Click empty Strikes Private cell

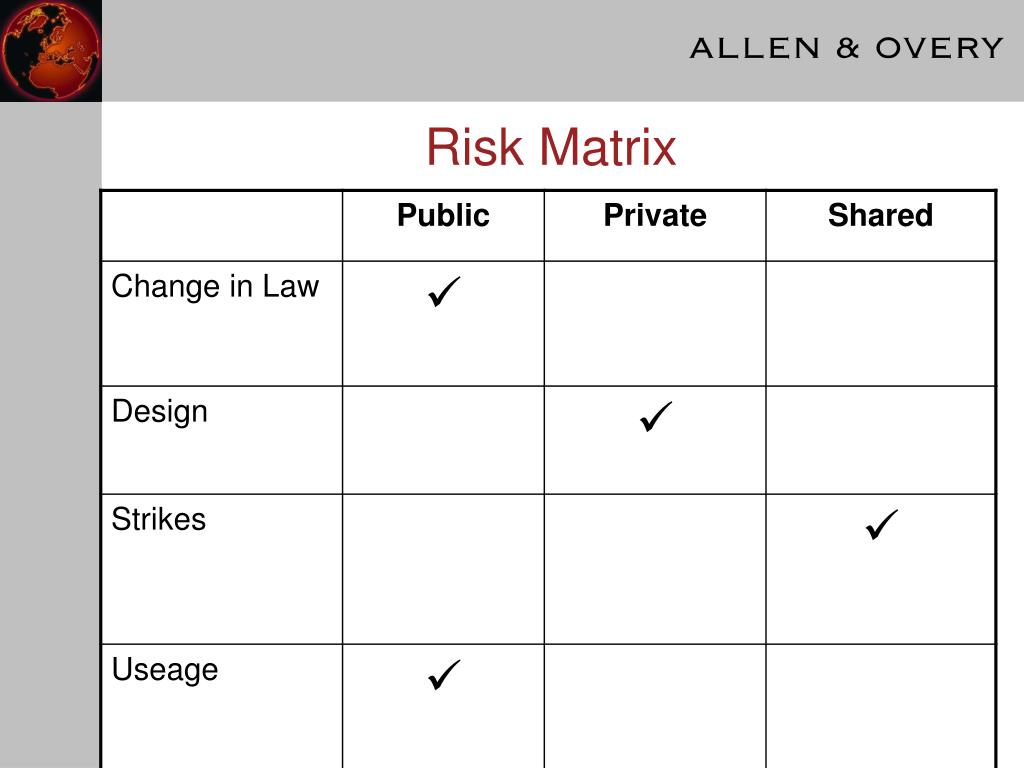coord(655,569)
